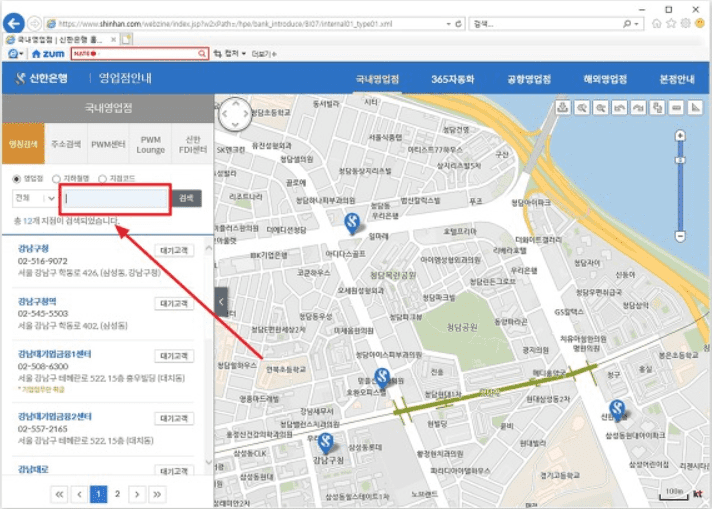Viewport: 712px width, 509px height.
Task: Click the map save/download tool icon
Action: pyautogui.click(x=563, y=108)
